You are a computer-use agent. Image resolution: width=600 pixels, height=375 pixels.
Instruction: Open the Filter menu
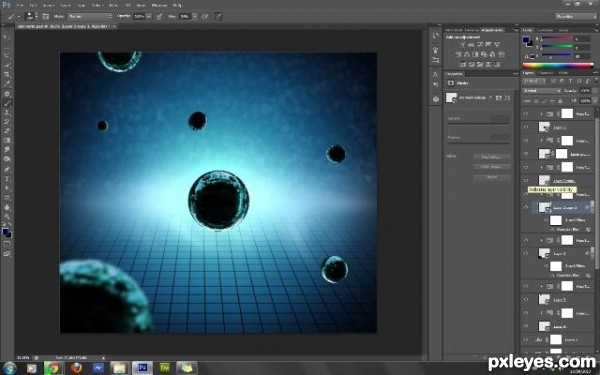(x=113, y=5)
